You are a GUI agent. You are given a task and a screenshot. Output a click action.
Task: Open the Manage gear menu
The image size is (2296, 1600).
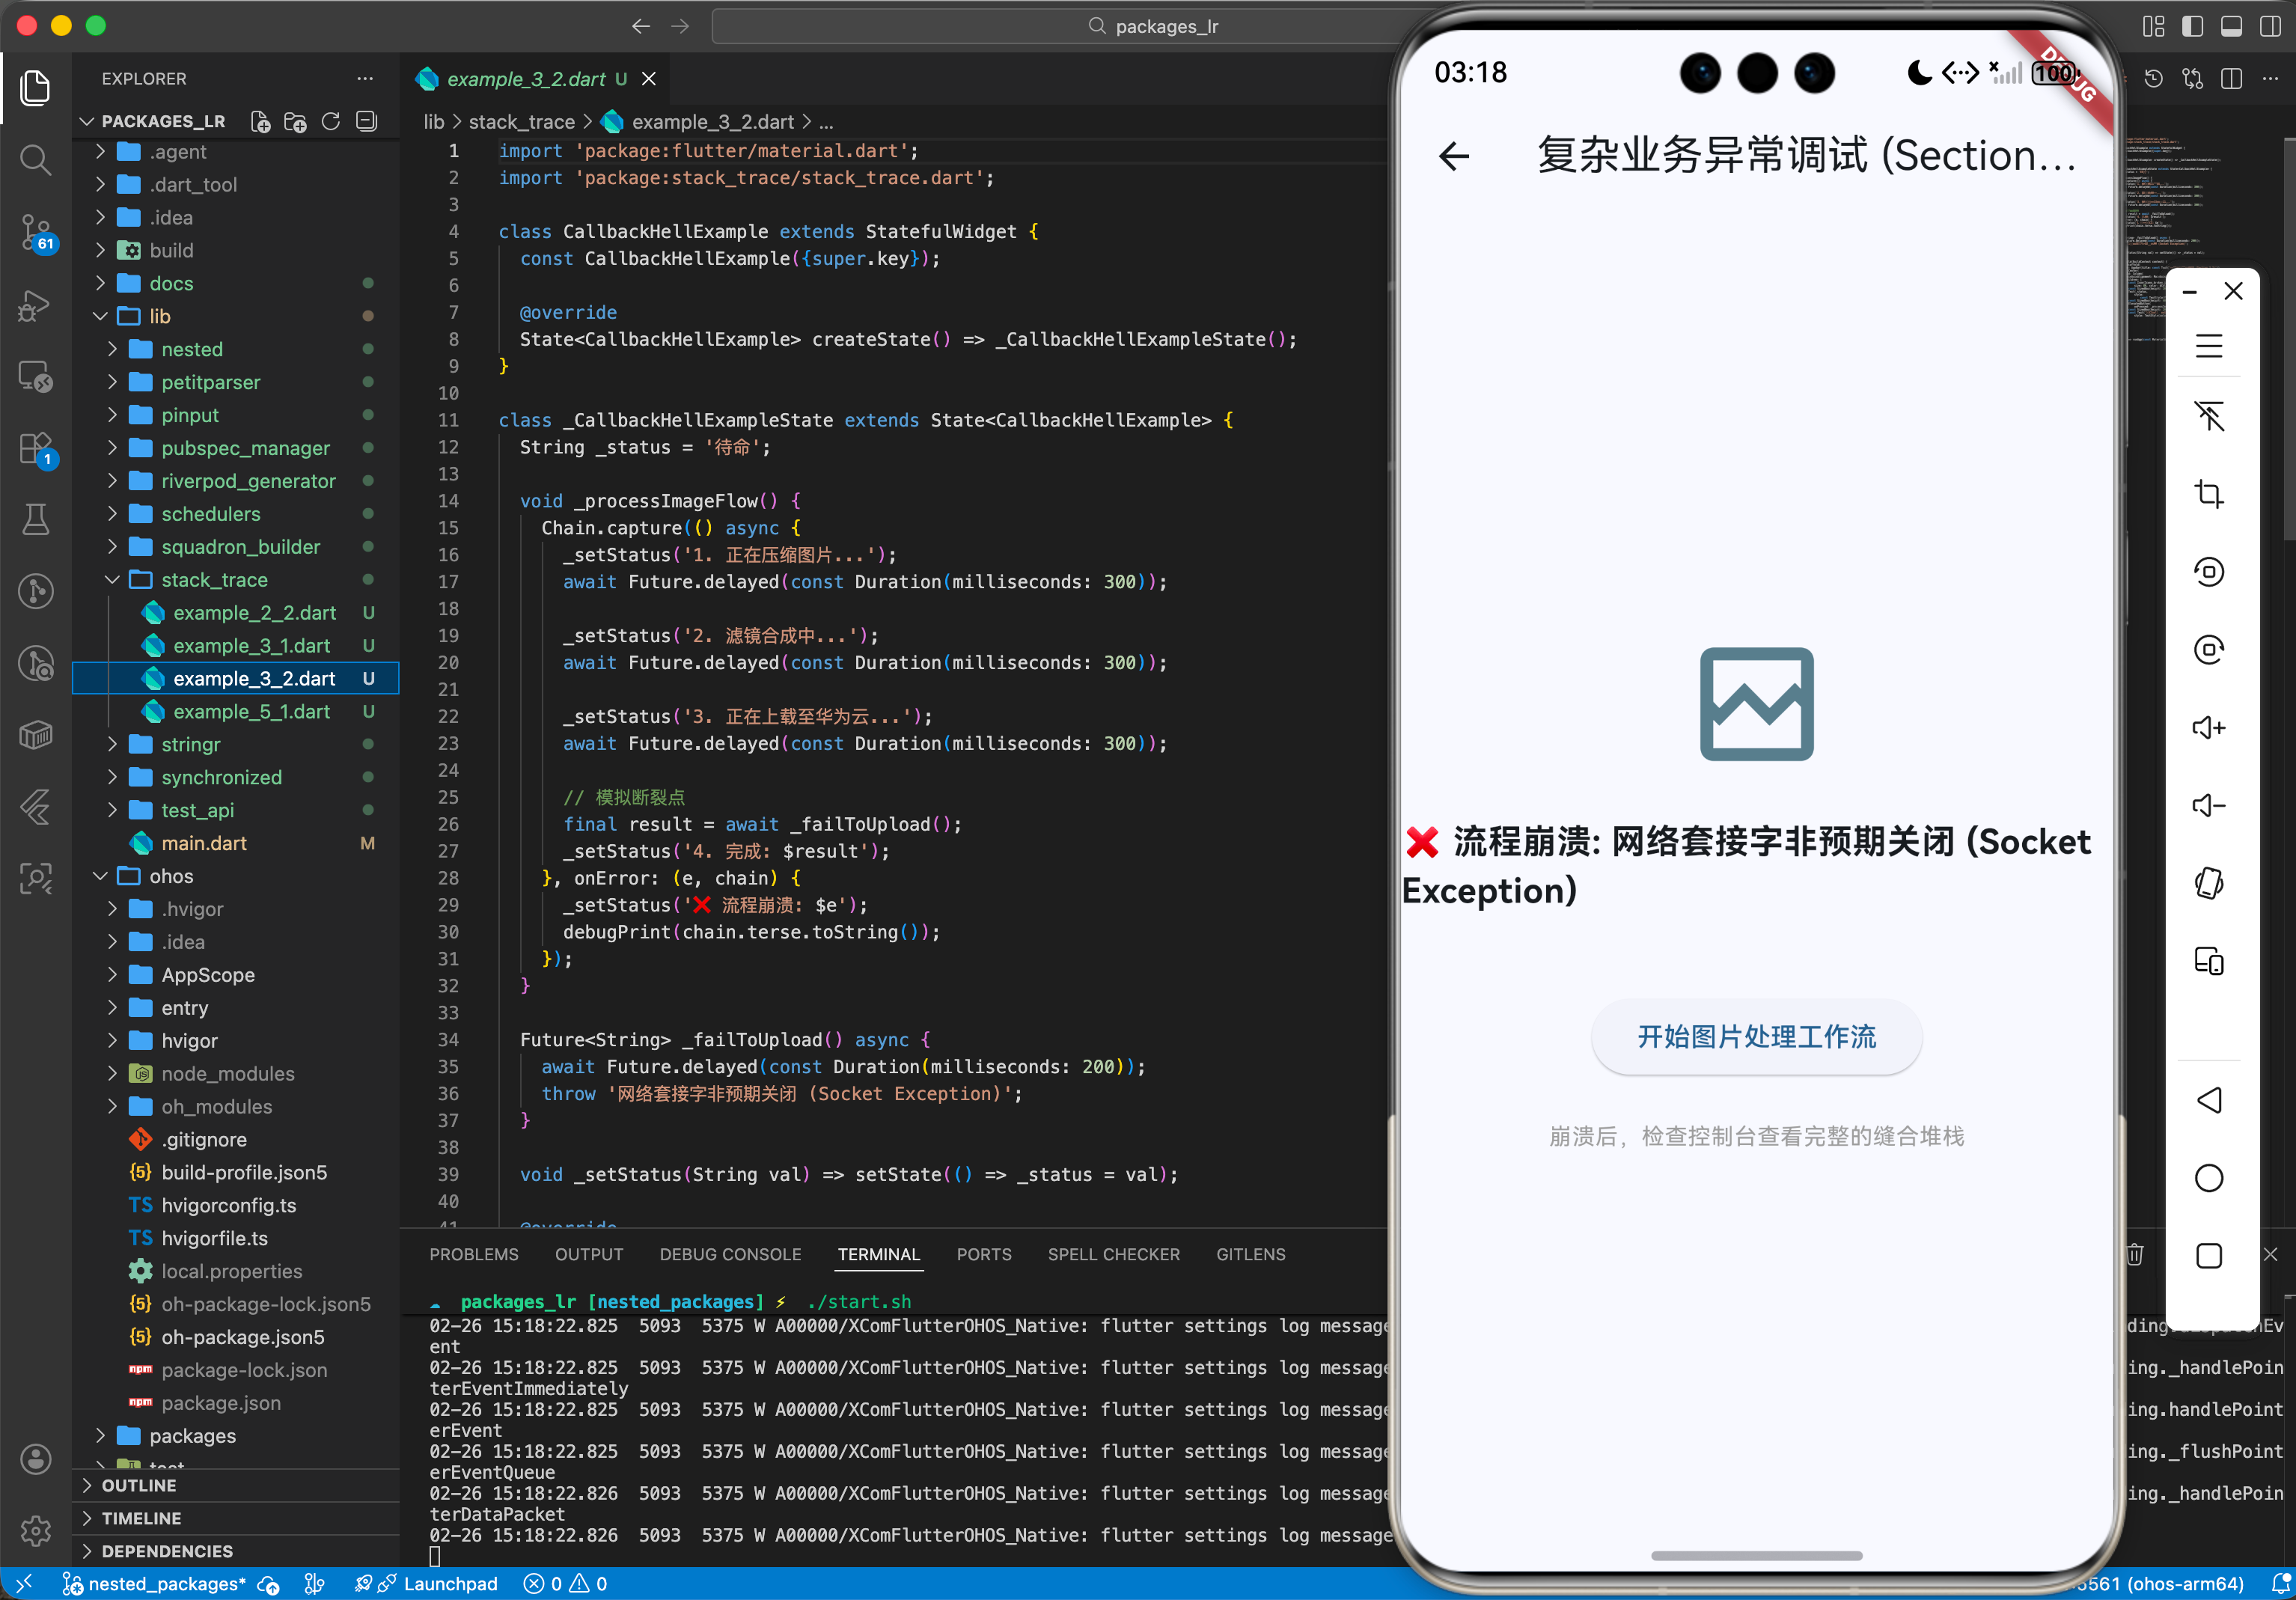(36, 1530)
